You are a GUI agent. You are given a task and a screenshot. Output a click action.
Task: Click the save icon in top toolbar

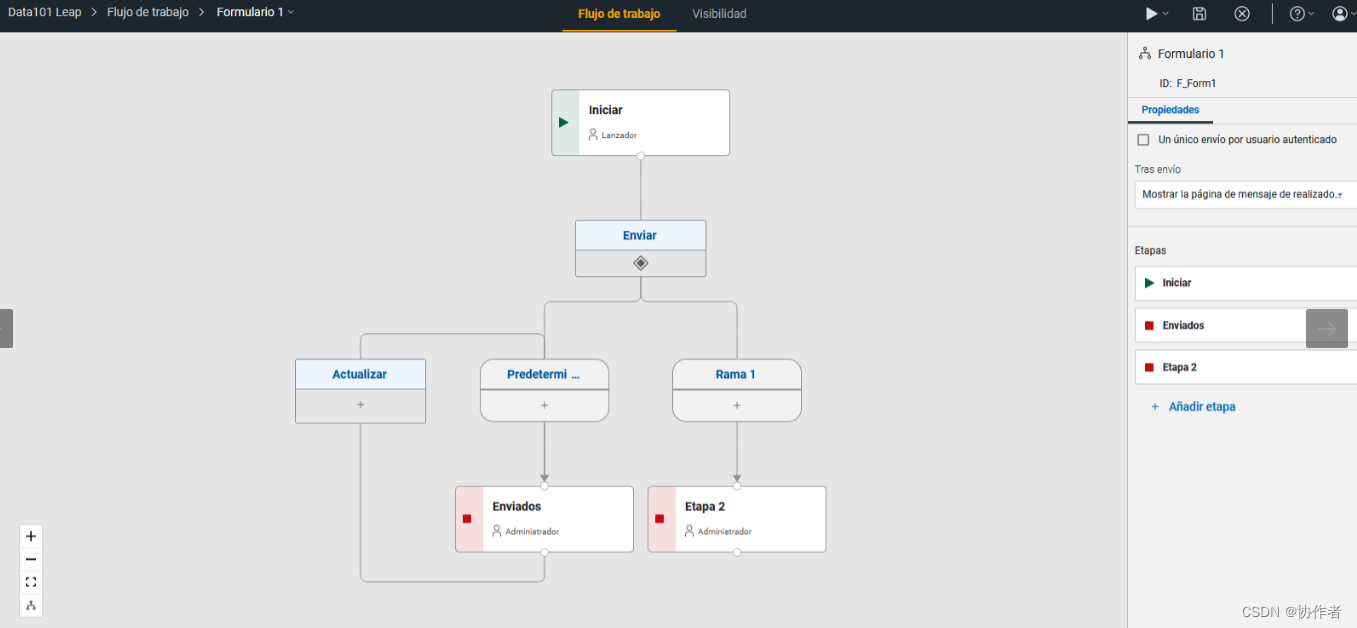1199,14
